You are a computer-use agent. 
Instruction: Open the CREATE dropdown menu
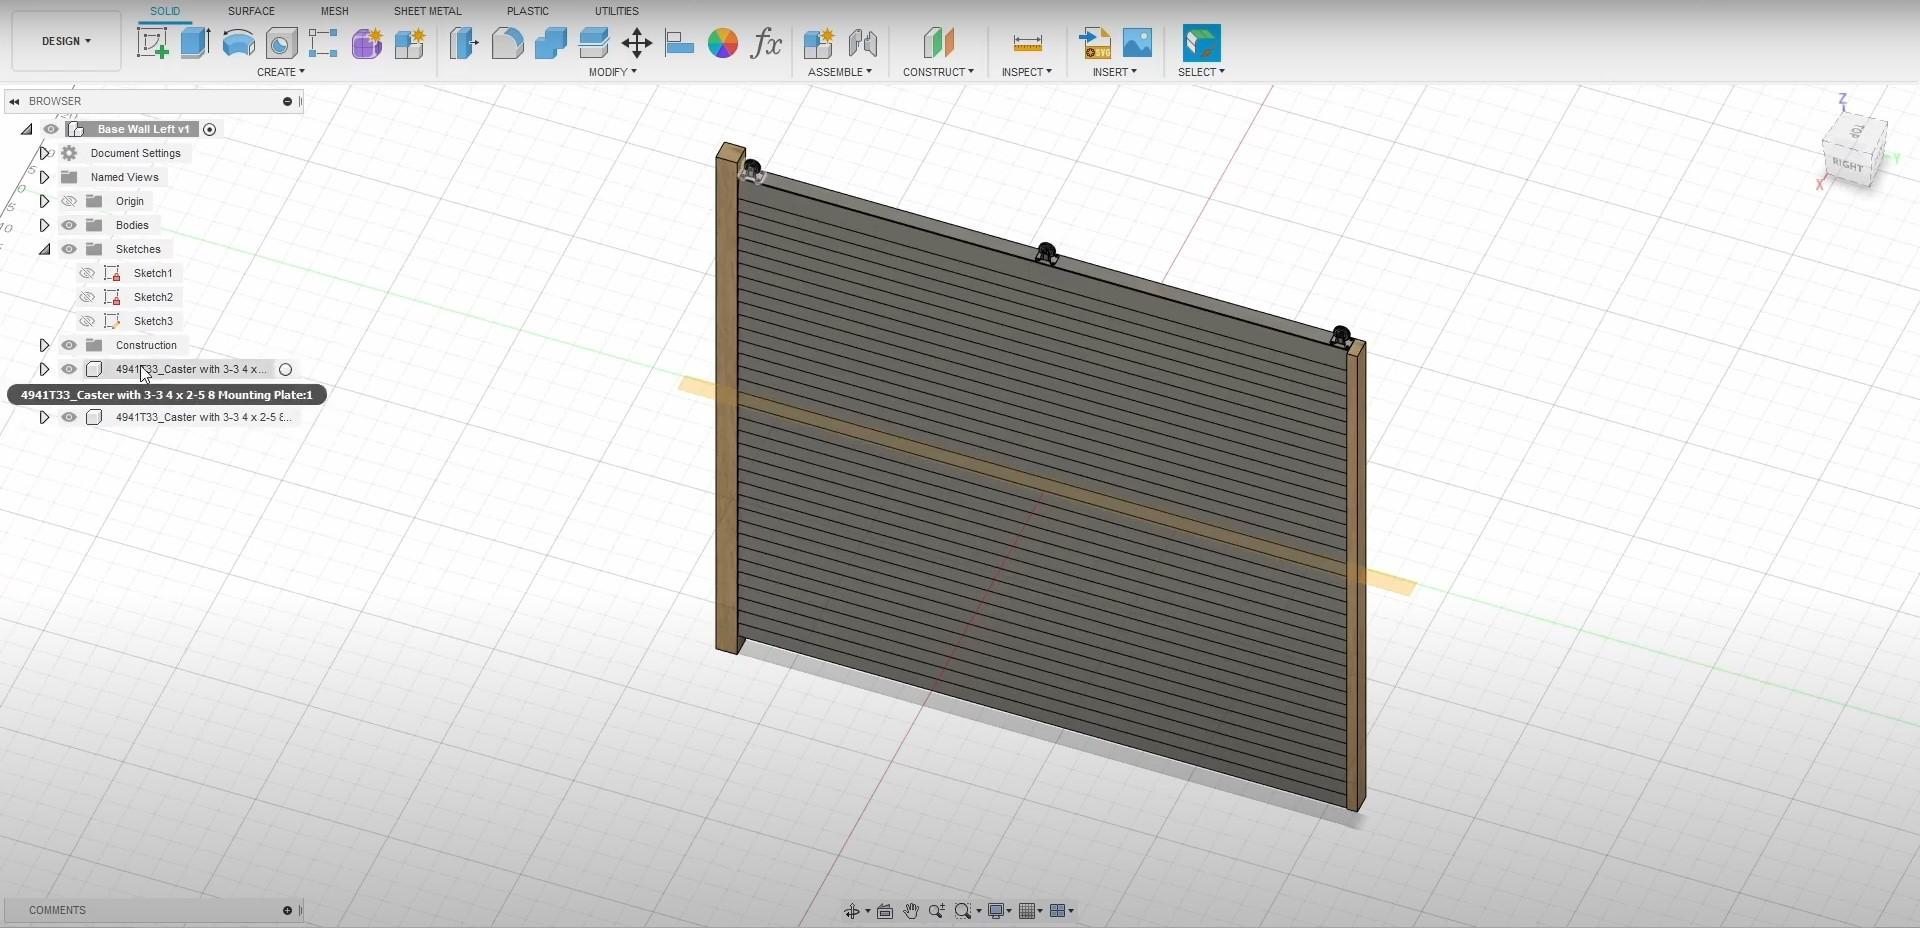click(x=280, y=72)
